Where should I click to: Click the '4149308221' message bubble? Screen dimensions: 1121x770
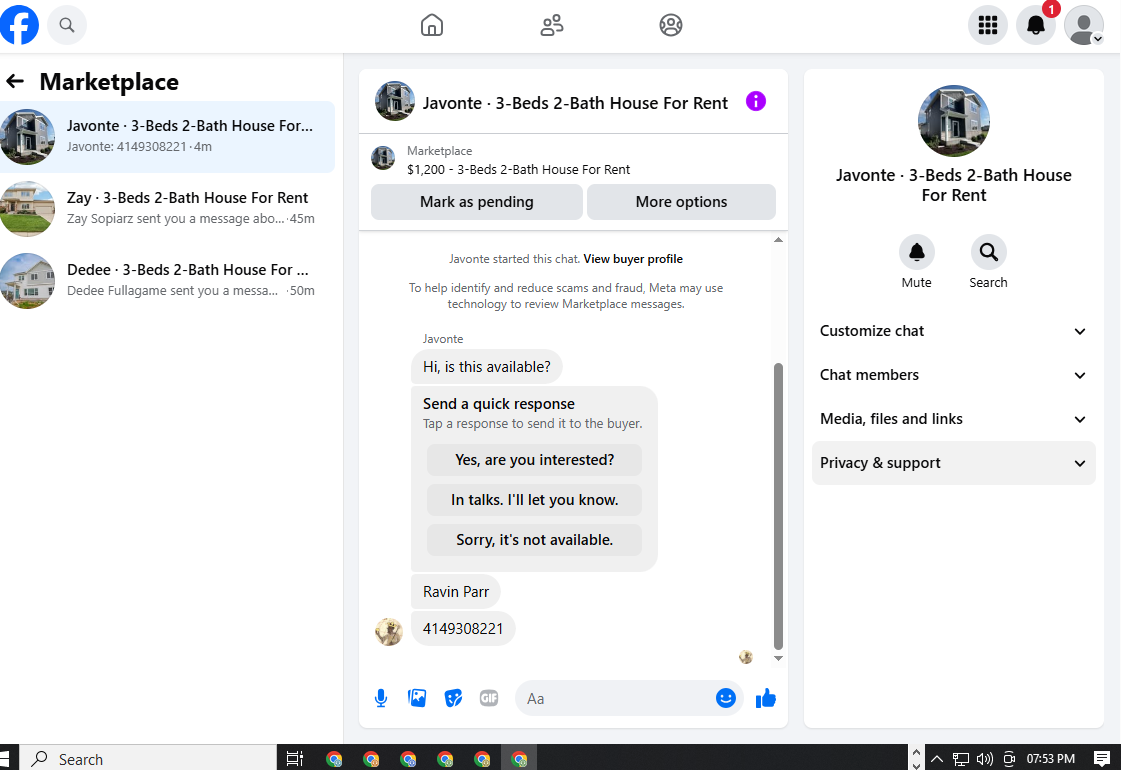pyautogui.click(x=463, y=628)
